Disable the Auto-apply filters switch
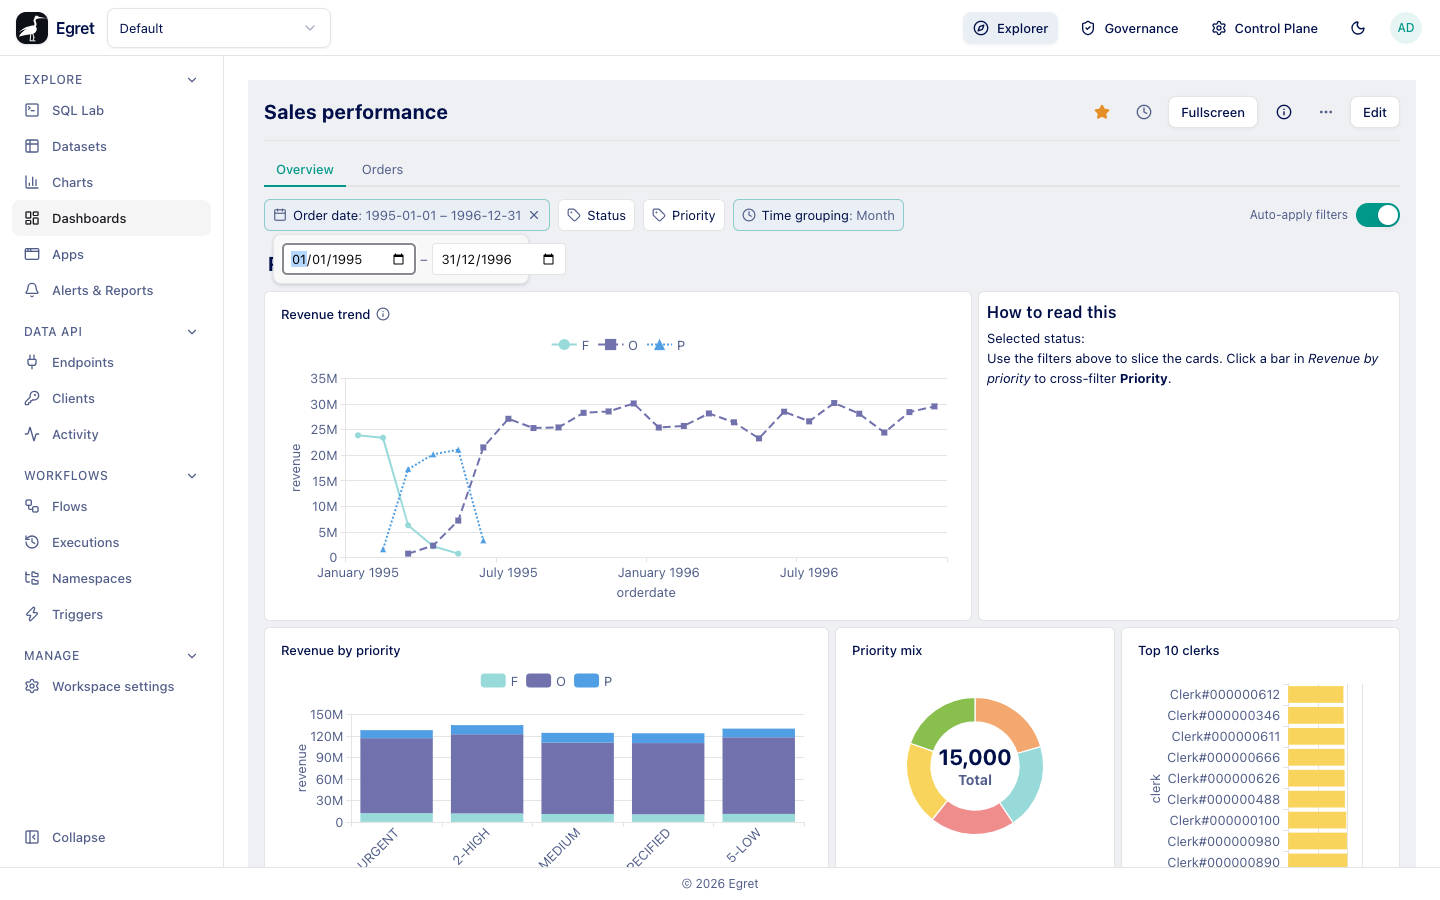Screen dimensions: 1440x900 tap(1378, 215)
